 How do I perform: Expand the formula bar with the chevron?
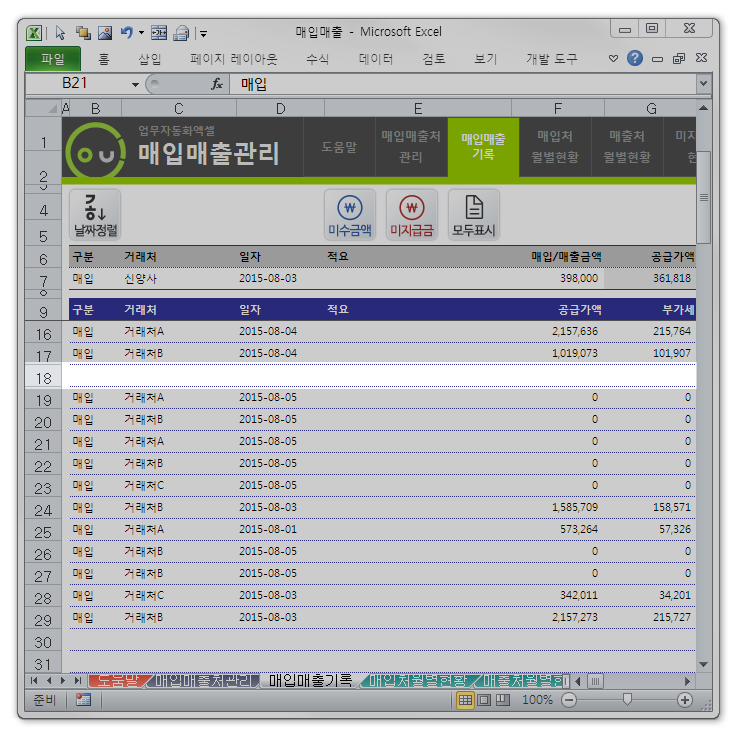click(703, 84)
